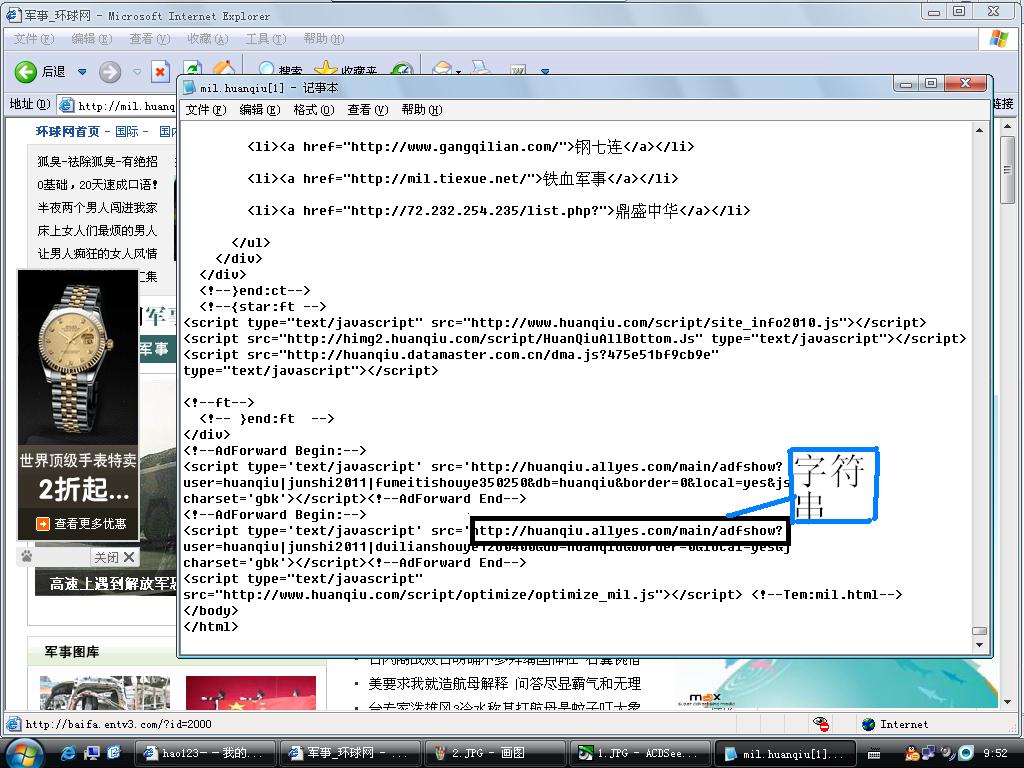
Task: Open the History clock icon in IE toolbar
Action: pyautogui.click(x=402, y=69)
